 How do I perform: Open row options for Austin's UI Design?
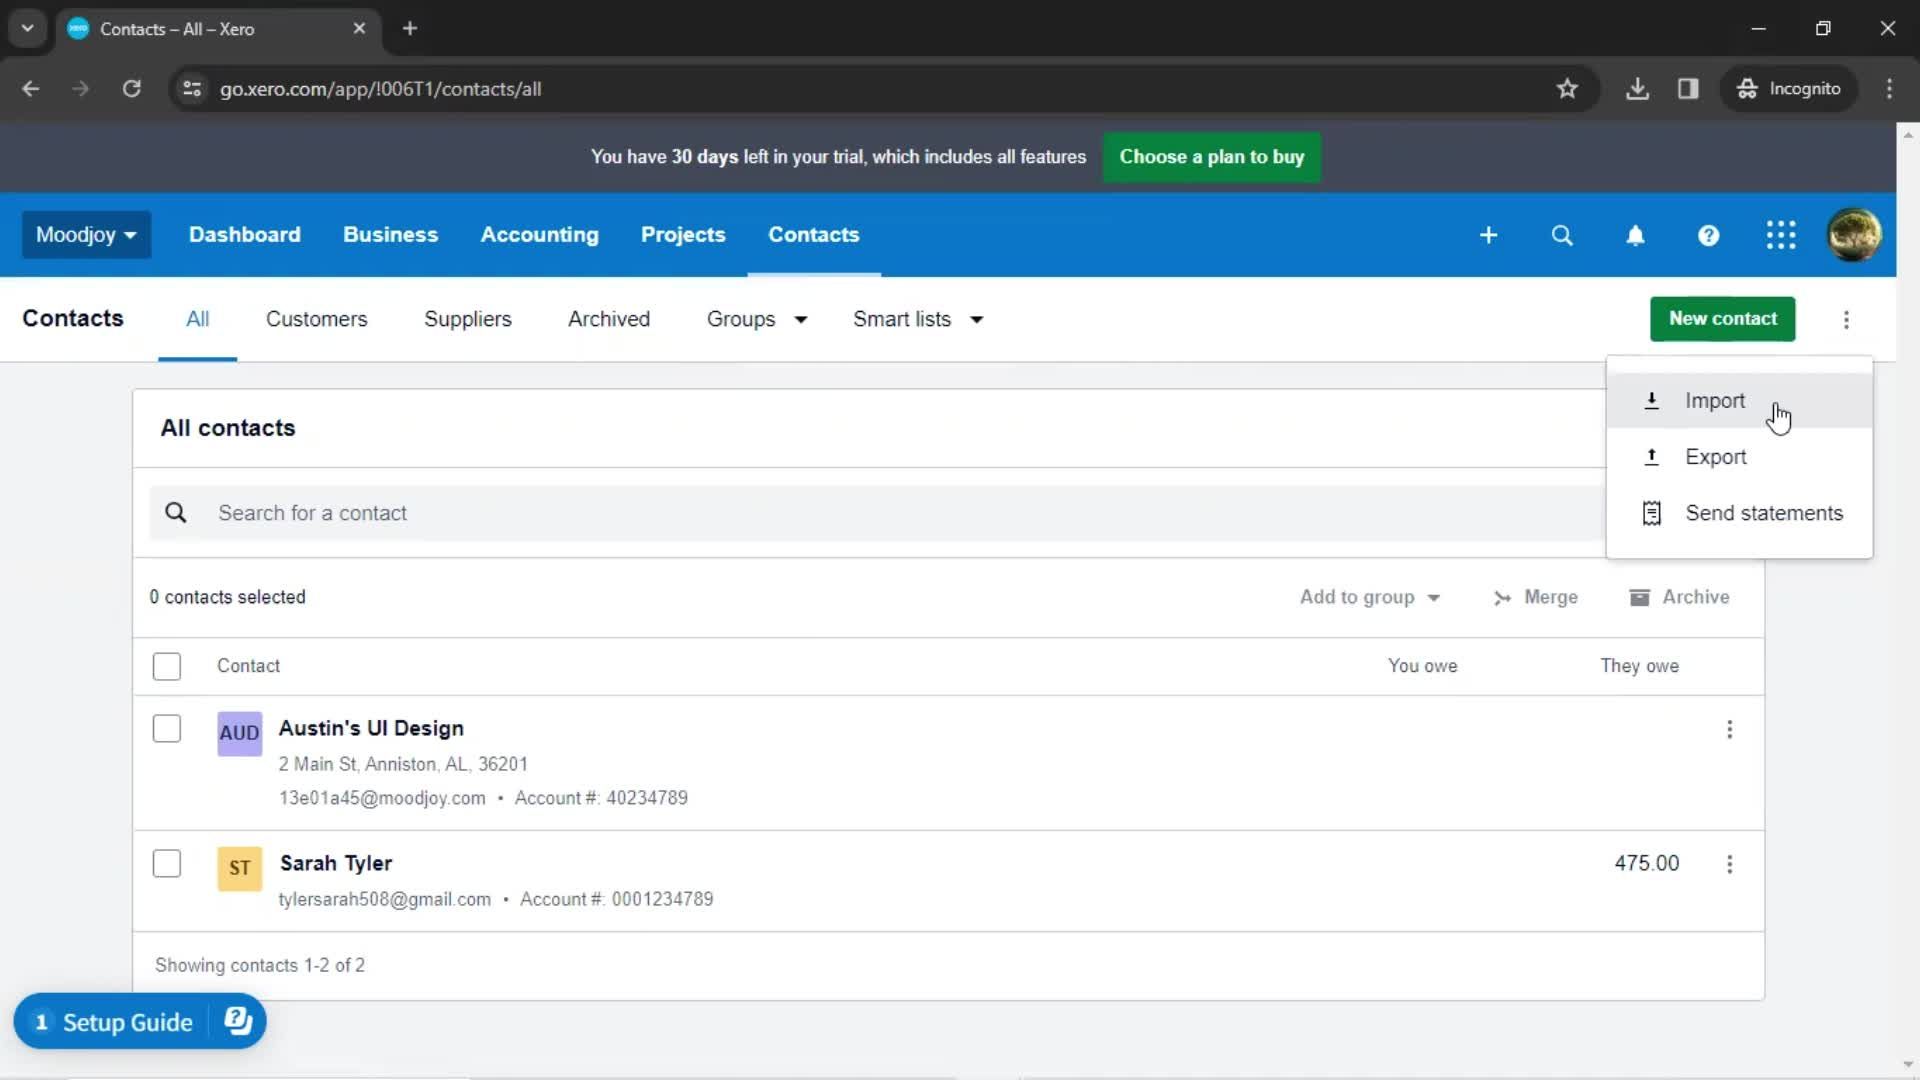pos(1729,730)
